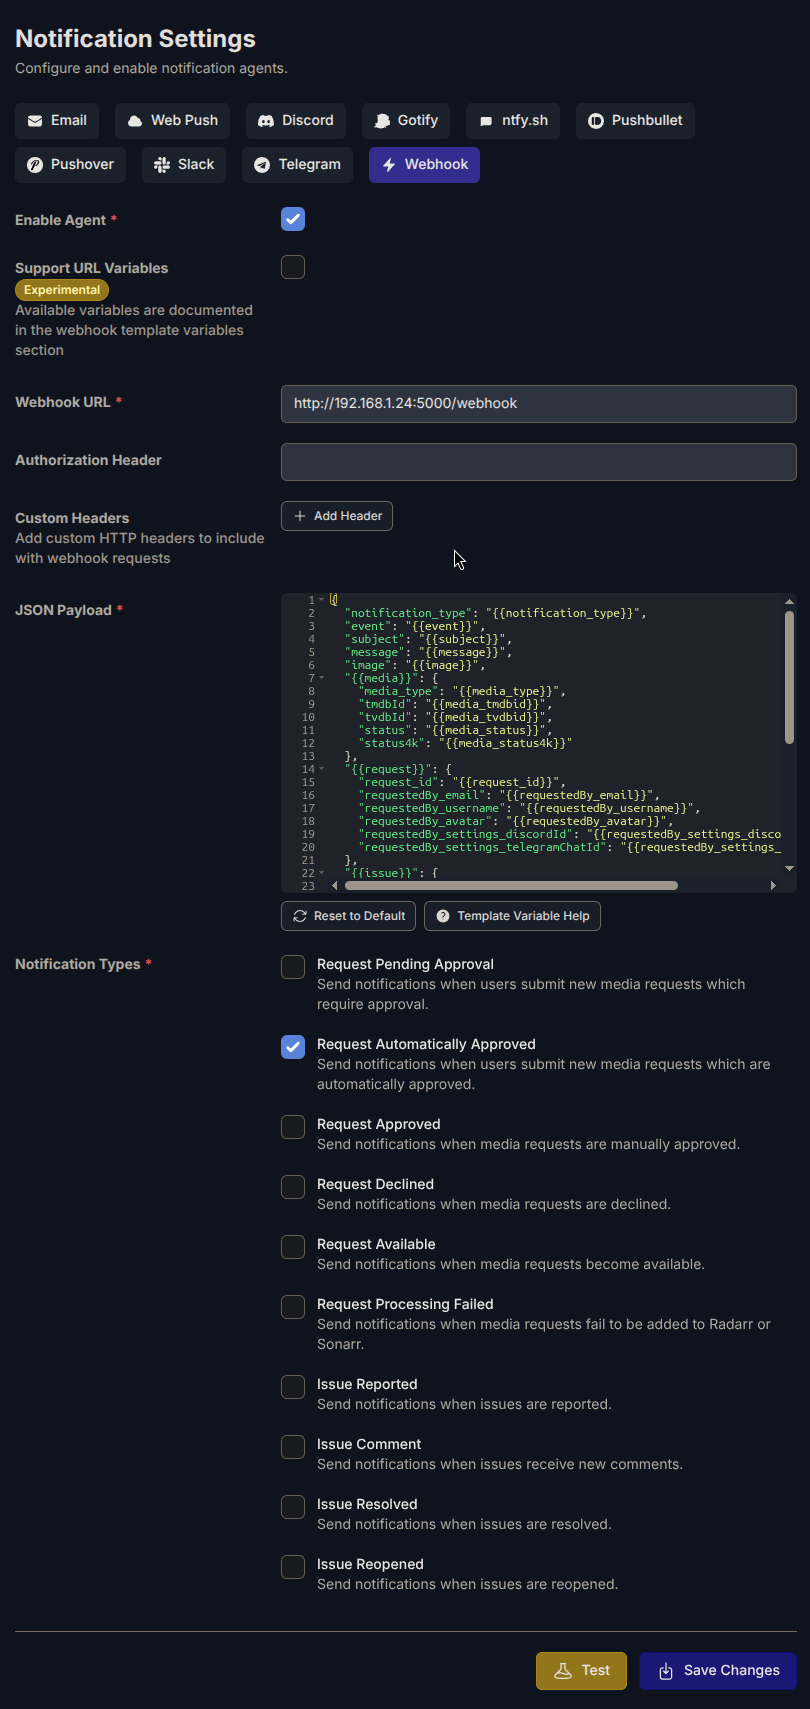Click the Experimental badge label
810x1709 pixels.
tap(62, 290)
